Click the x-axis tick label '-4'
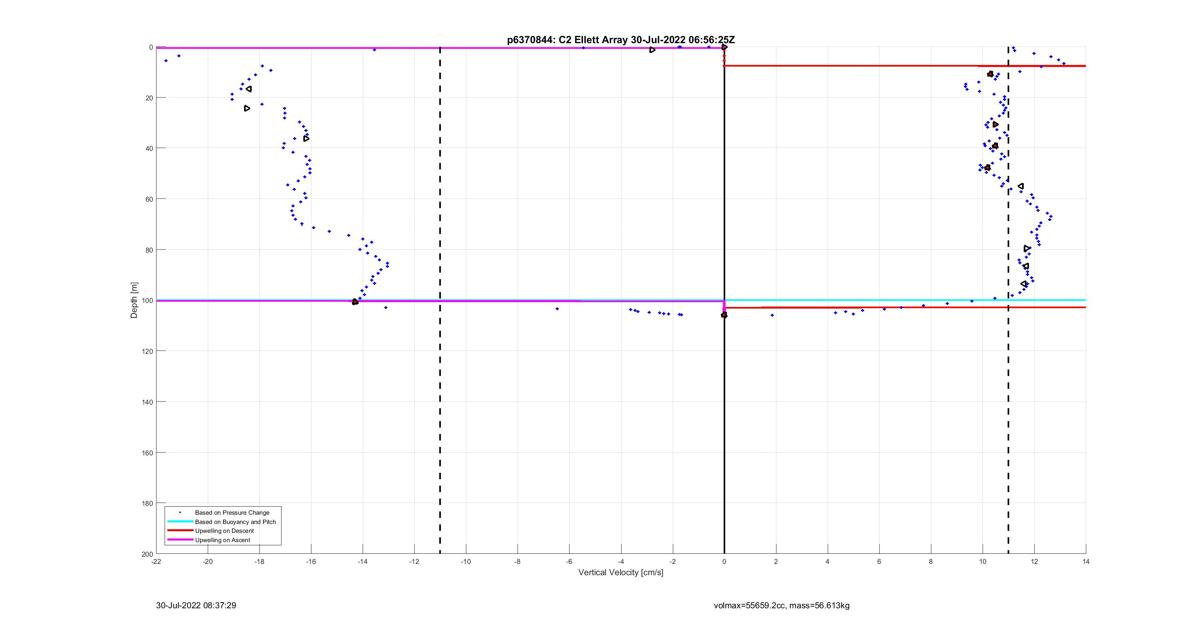This screenshot has width=1200, height=622. [x=621, y=561]
